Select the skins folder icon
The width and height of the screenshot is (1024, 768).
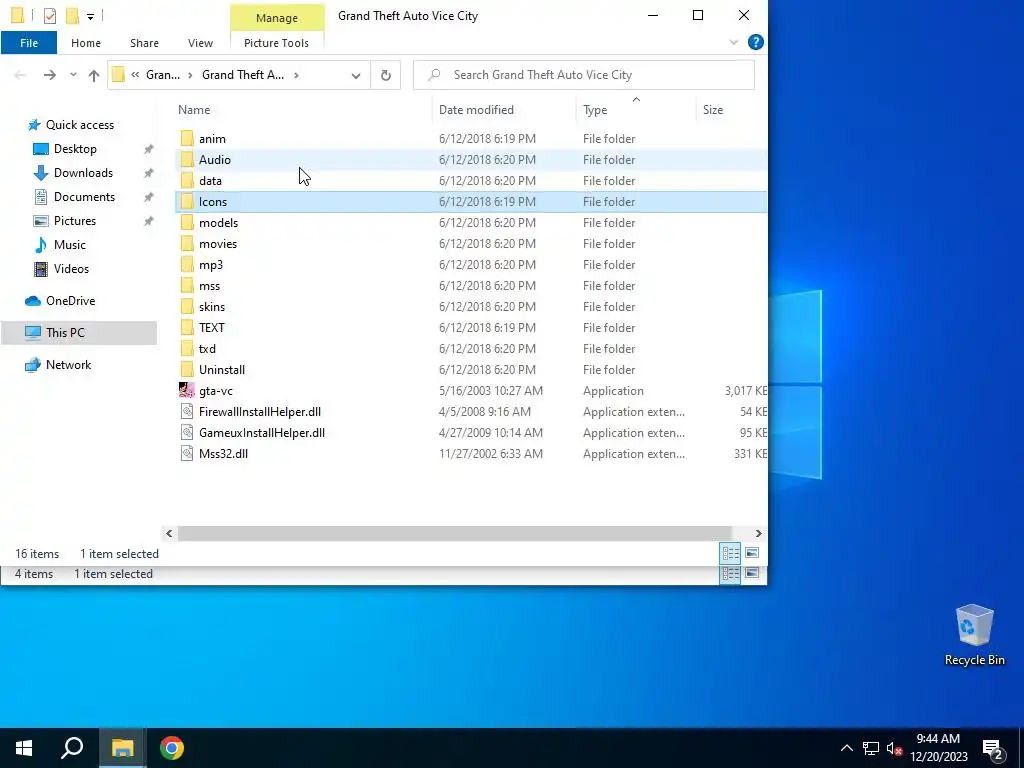click(187, 306)
